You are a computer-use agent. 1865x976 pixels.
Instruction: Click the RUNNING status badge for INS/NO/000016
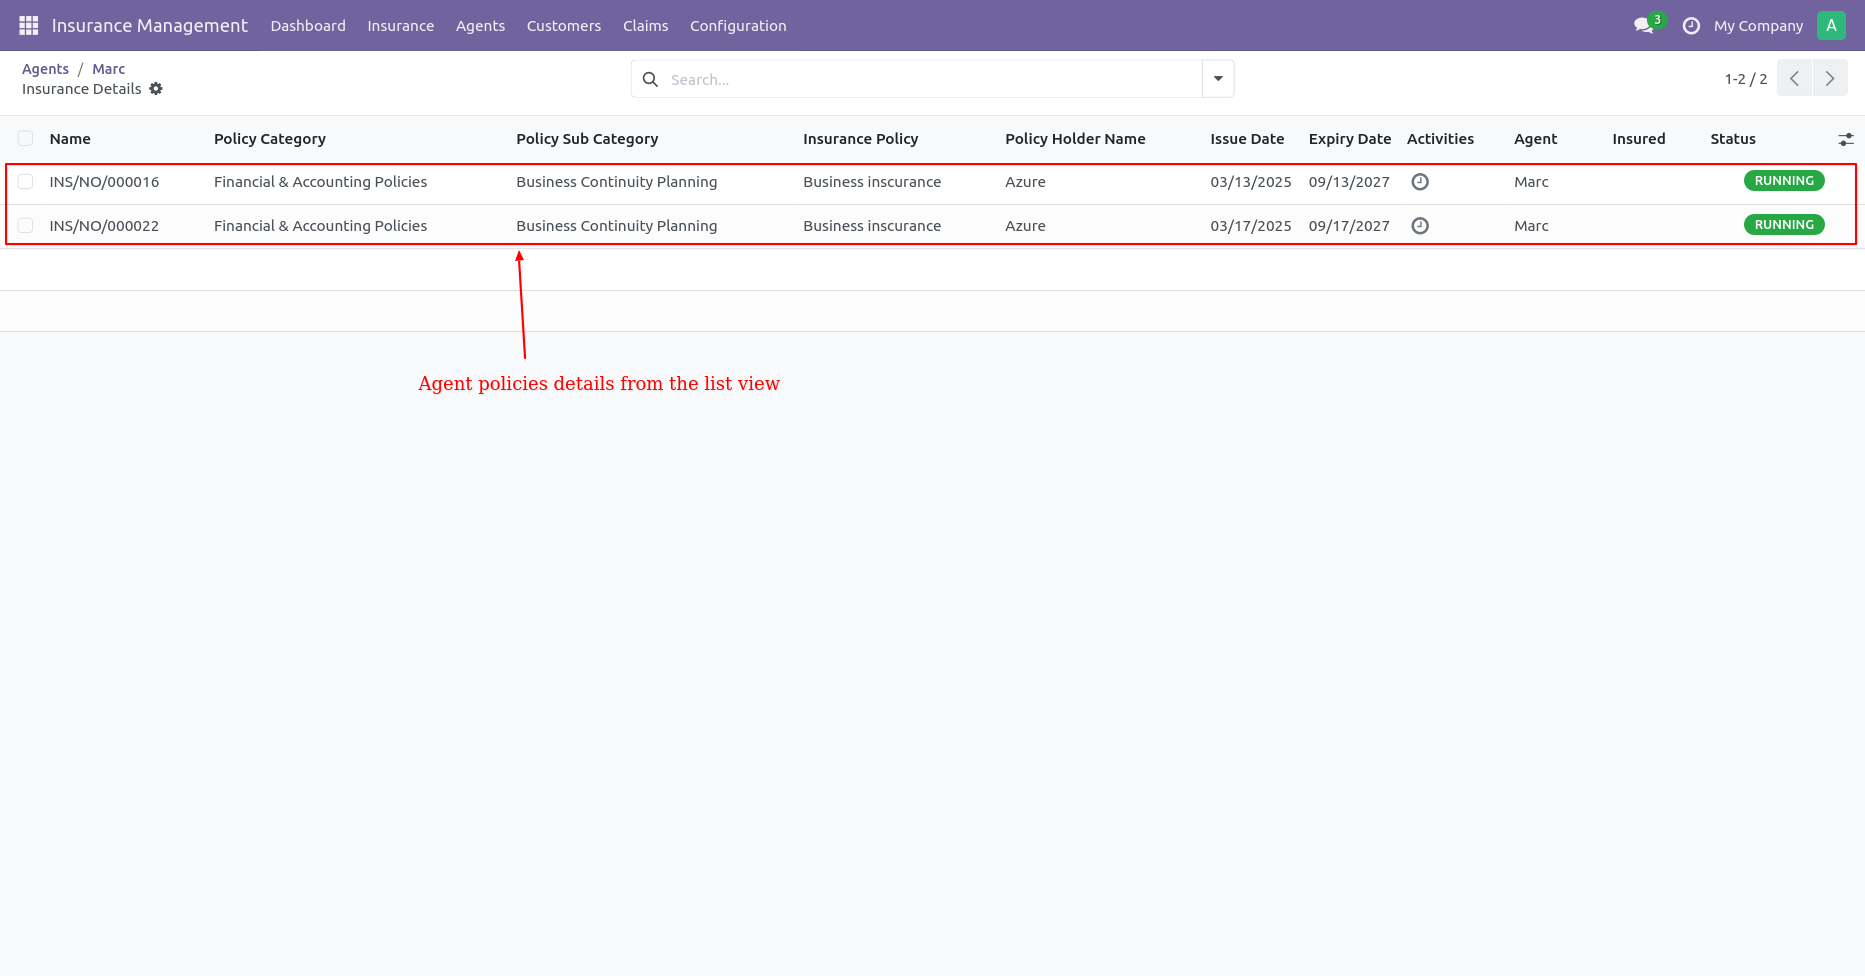click(1784, 181)
